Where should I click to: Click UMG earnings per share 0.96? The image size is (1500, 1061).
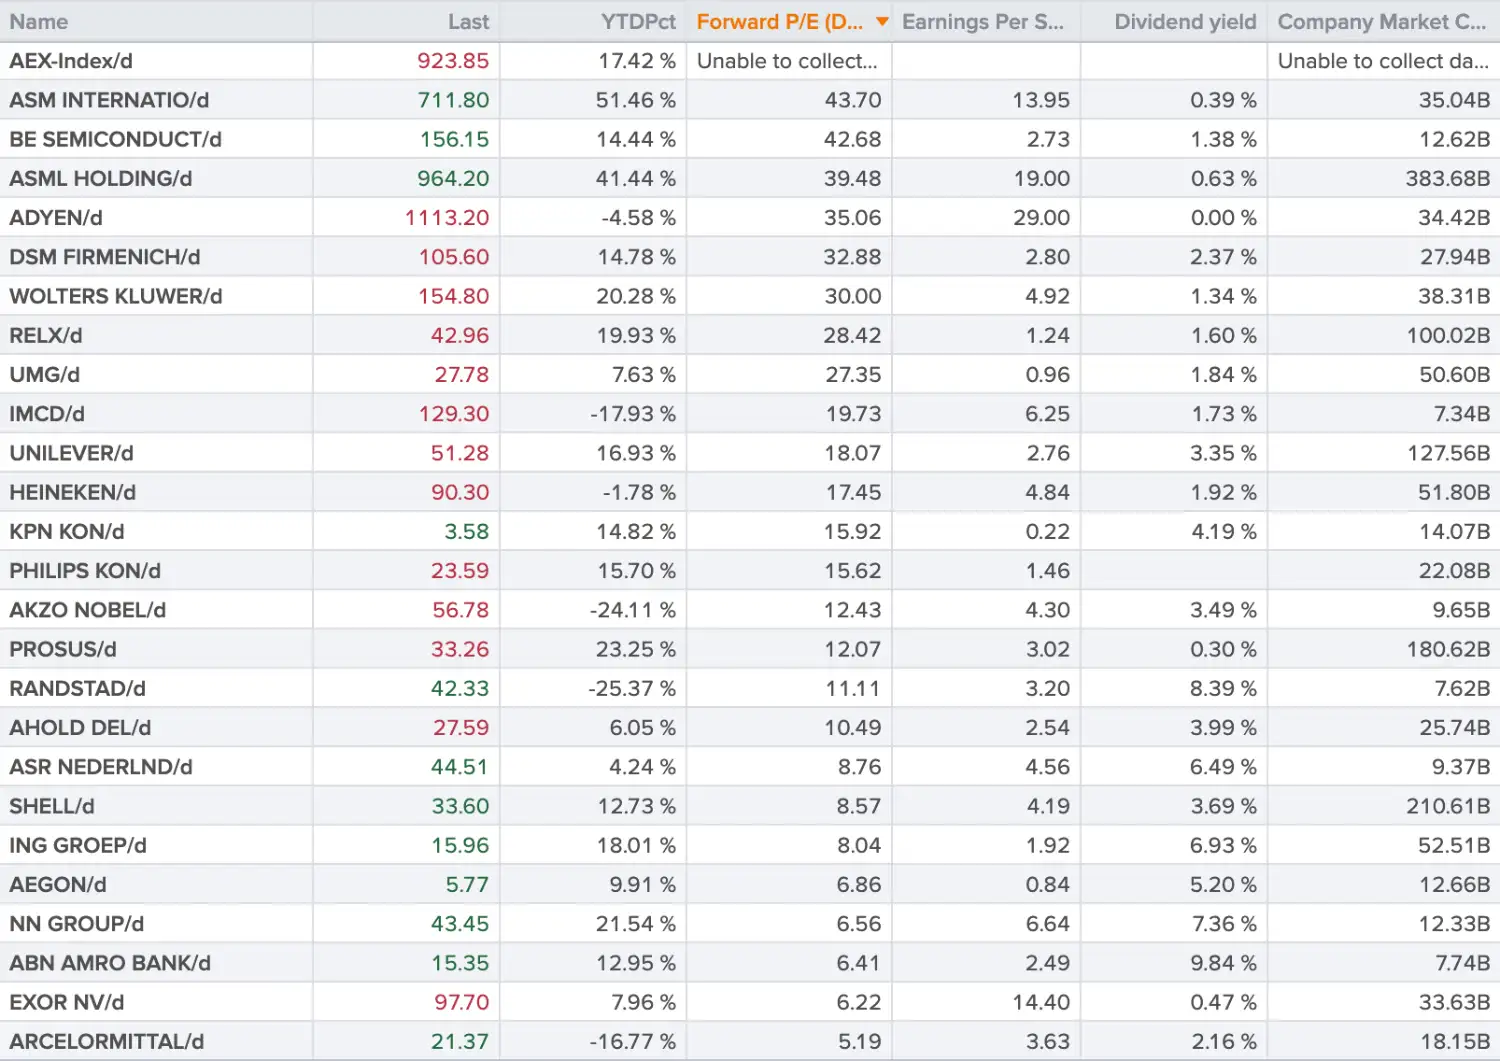pos(1048,375)
